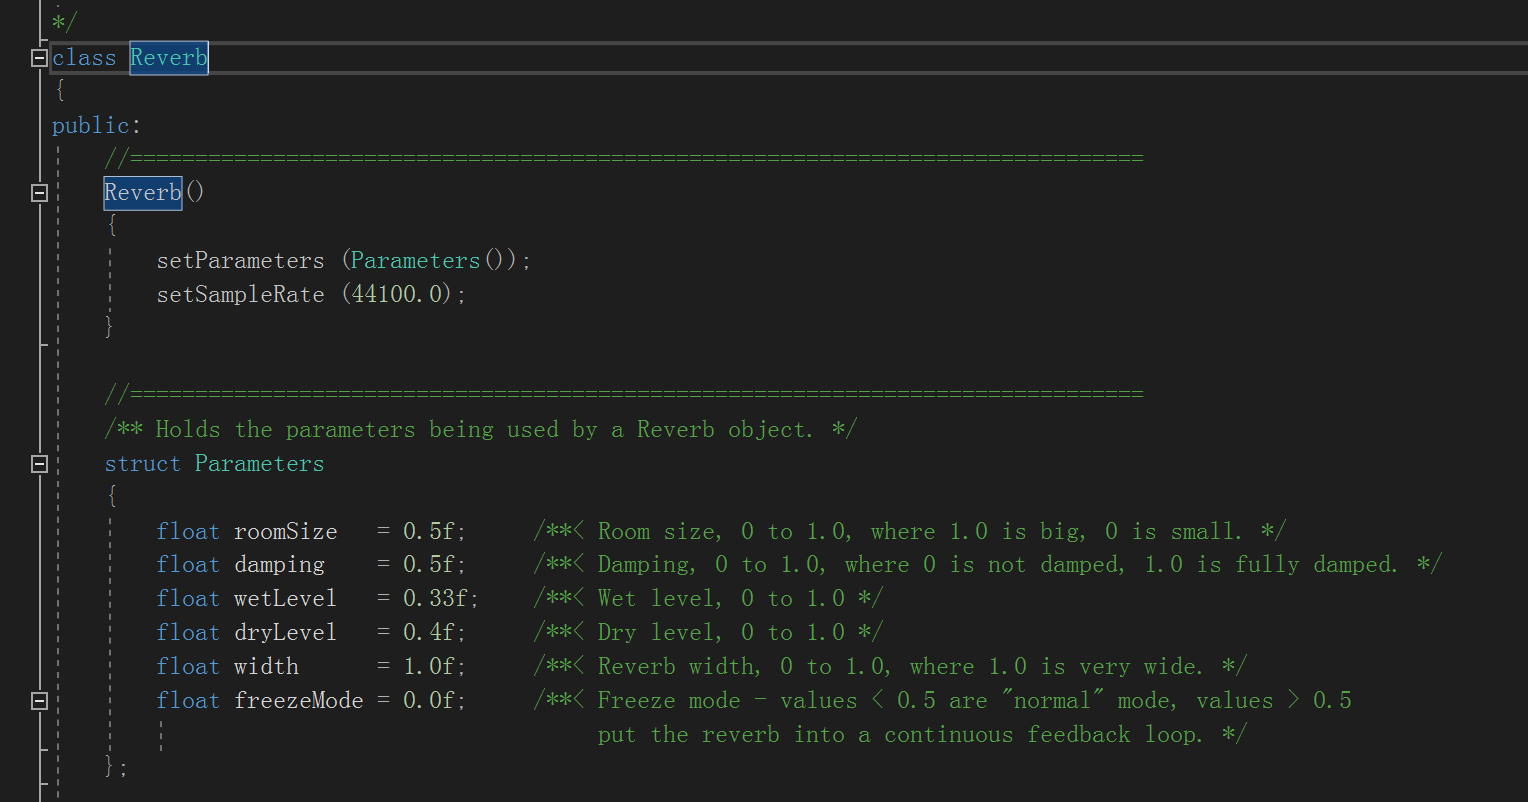This screenshot has height=802, width=1528.
Task: Click the 0.33f default value
Action: coord(440,599)
